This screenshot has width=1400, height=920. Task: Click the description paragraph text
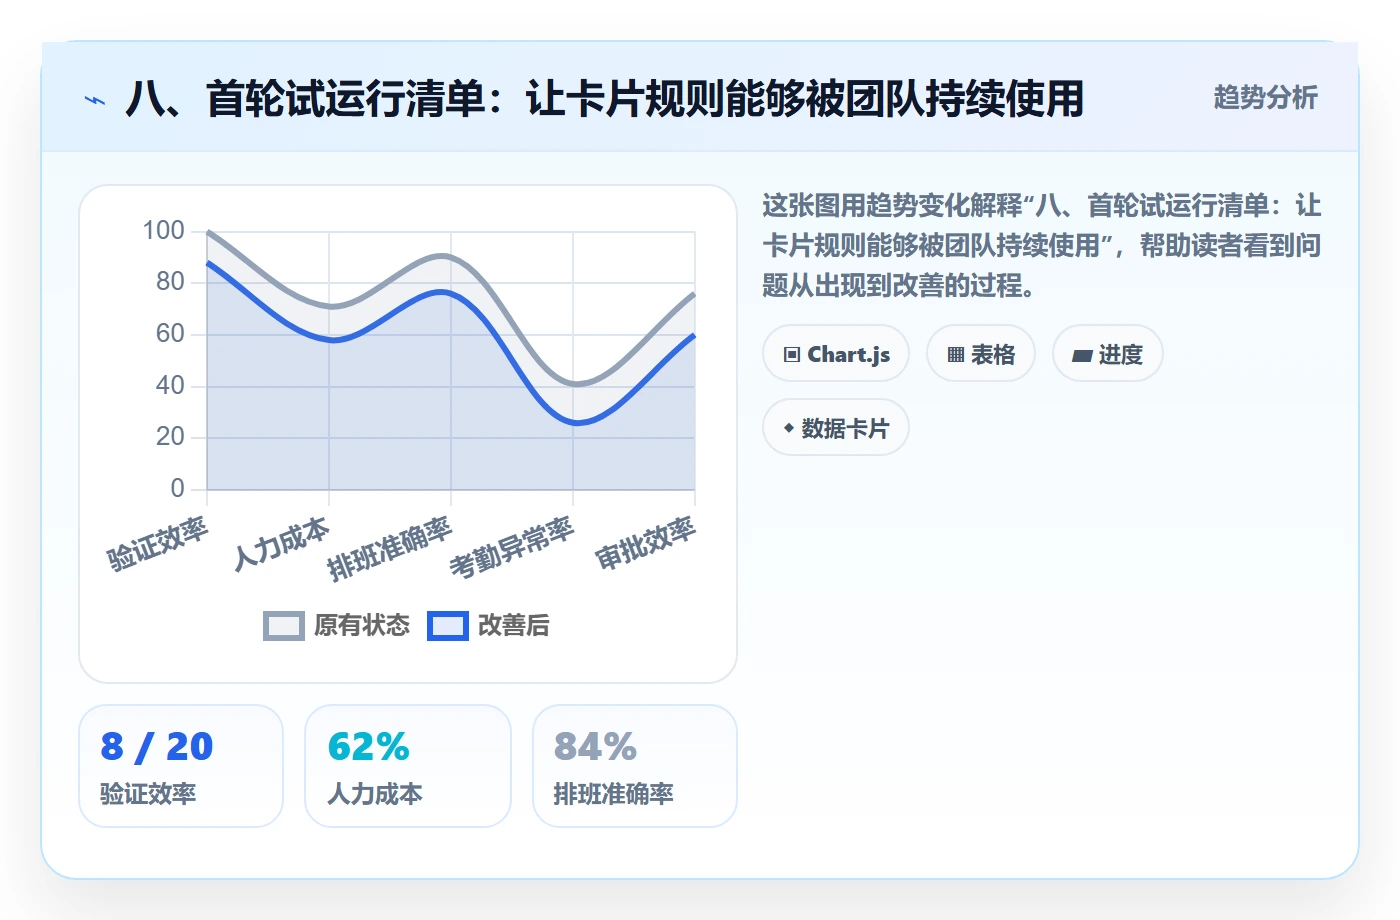1041,246
